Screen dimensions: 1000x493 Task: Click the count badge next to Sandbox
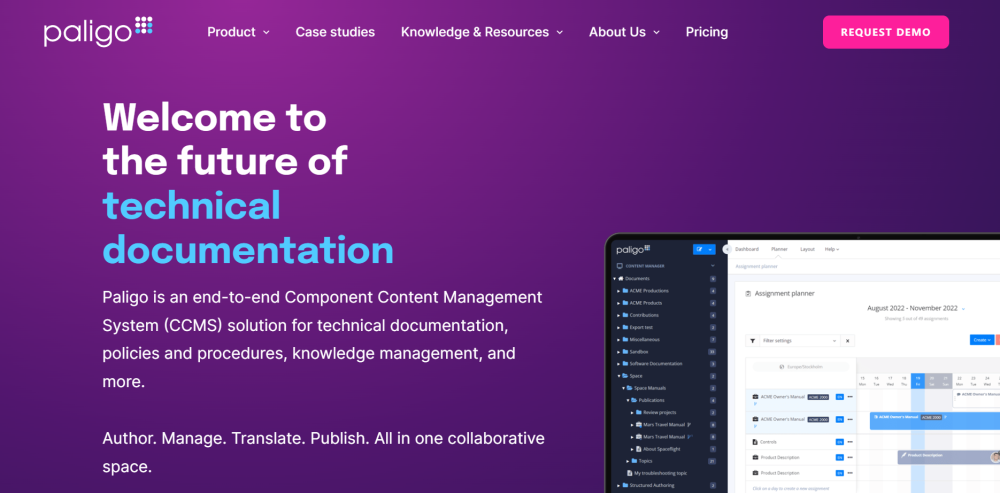pos(712,351)
